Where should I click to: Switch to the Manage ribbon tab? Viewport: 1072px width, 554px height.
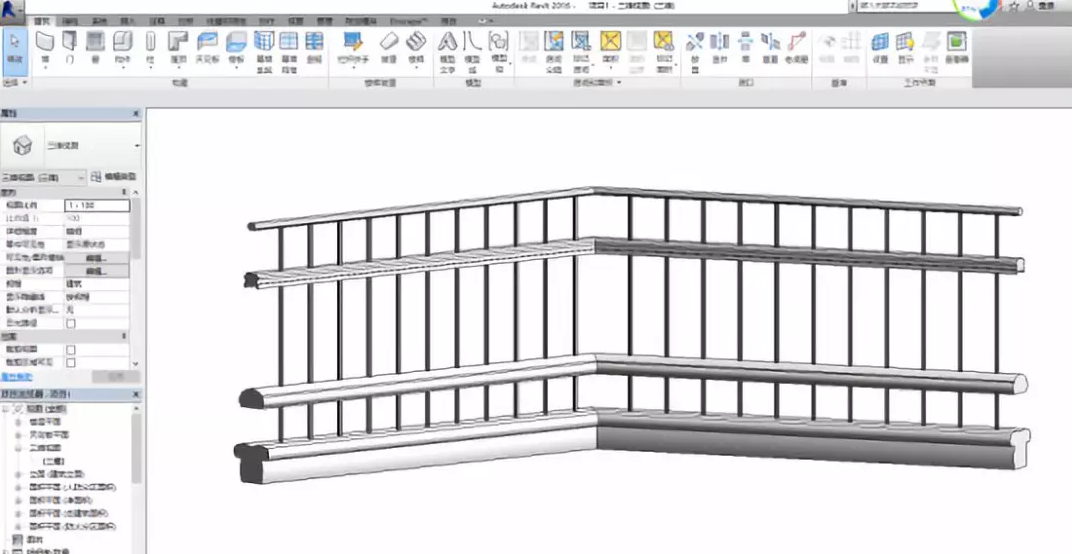pyautogui.click(x=325, y=21)
